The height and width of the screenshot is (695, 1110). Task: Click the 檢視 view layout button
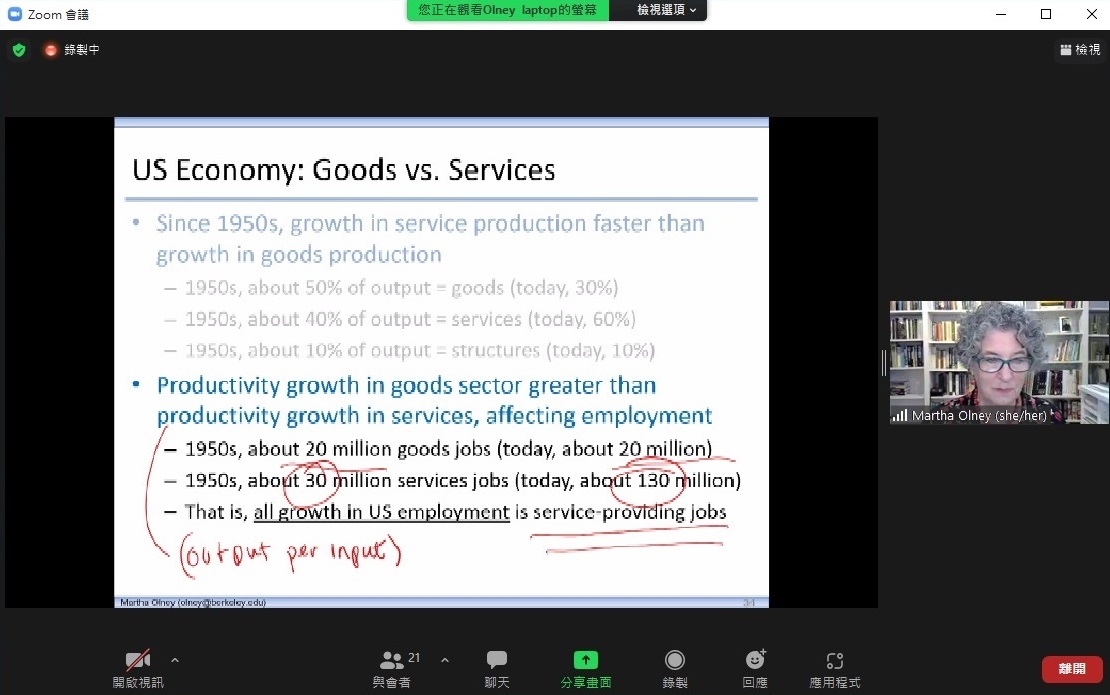click(1080, 49)
